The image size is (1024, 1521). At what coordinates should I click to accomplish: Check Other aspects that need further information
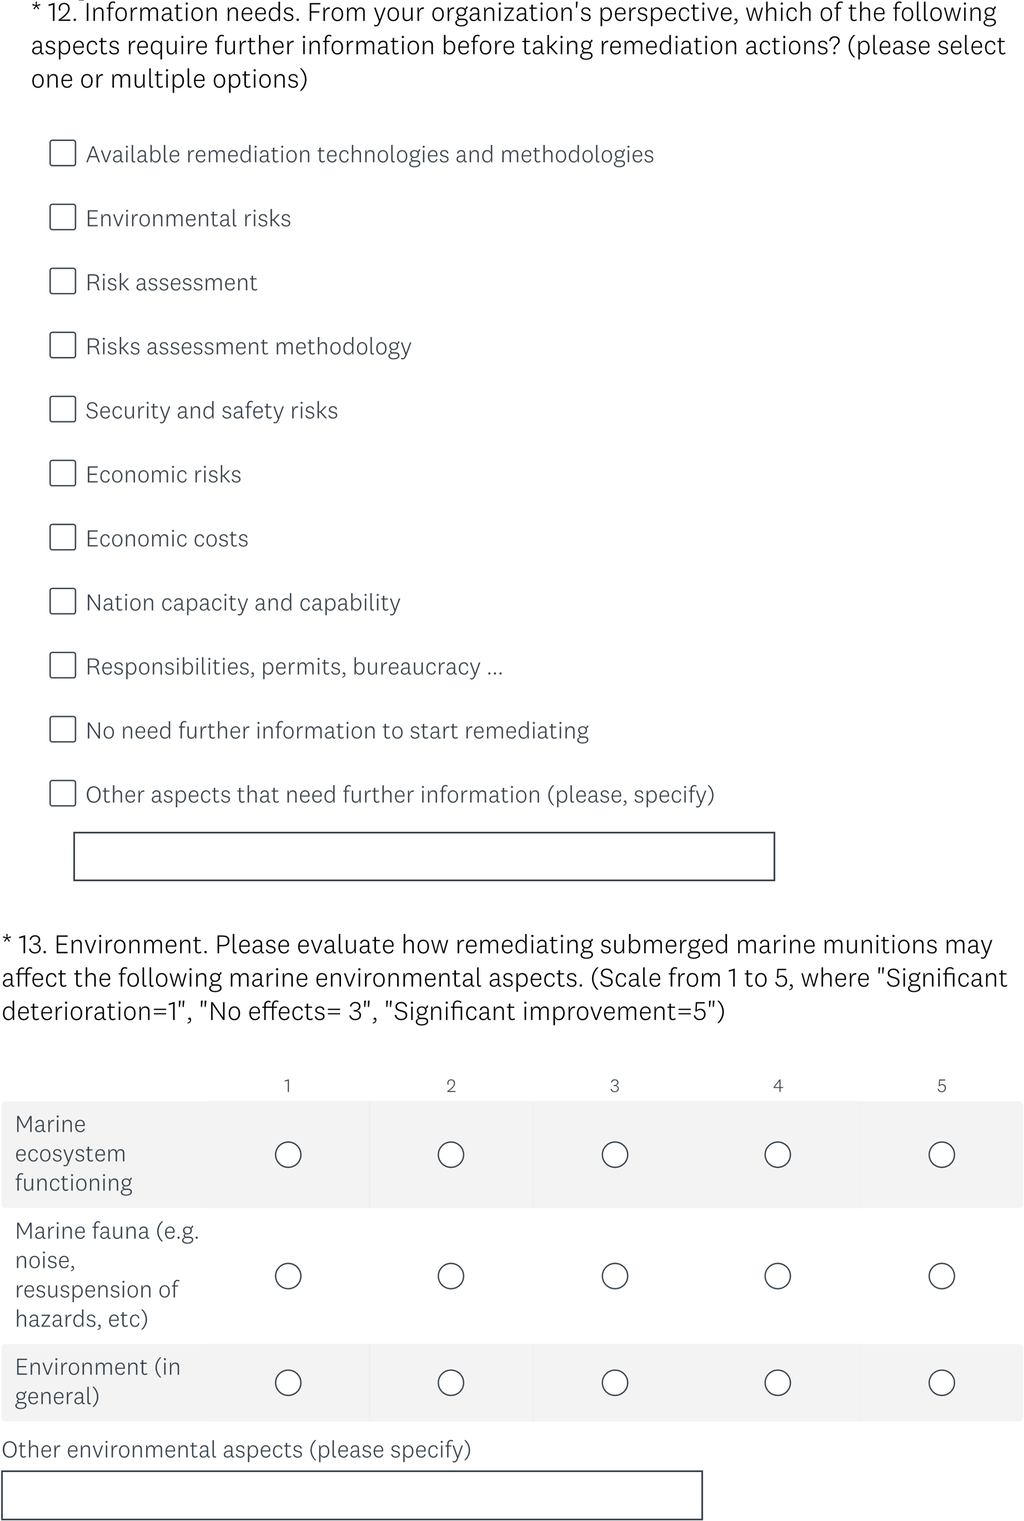click(63, 793)
